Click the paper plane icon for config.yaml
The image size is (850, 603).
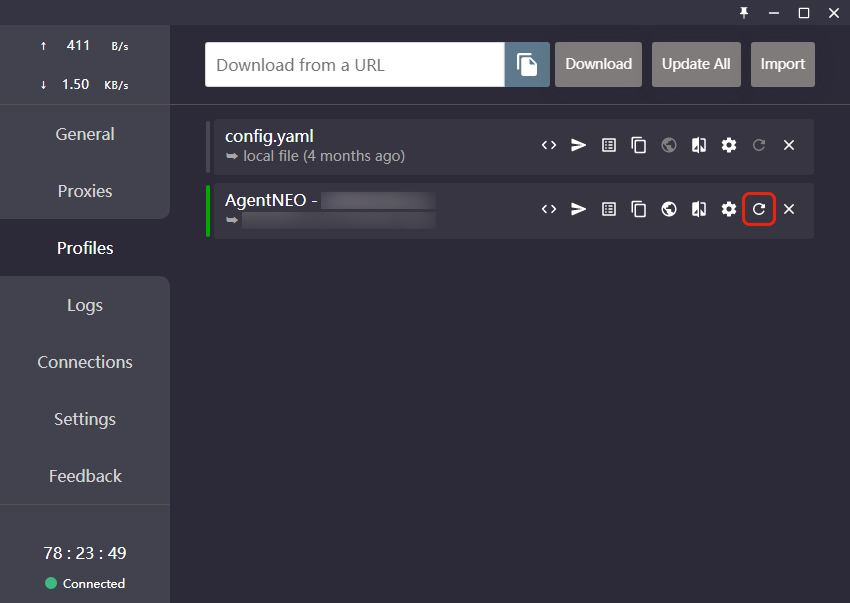[579, 145]
